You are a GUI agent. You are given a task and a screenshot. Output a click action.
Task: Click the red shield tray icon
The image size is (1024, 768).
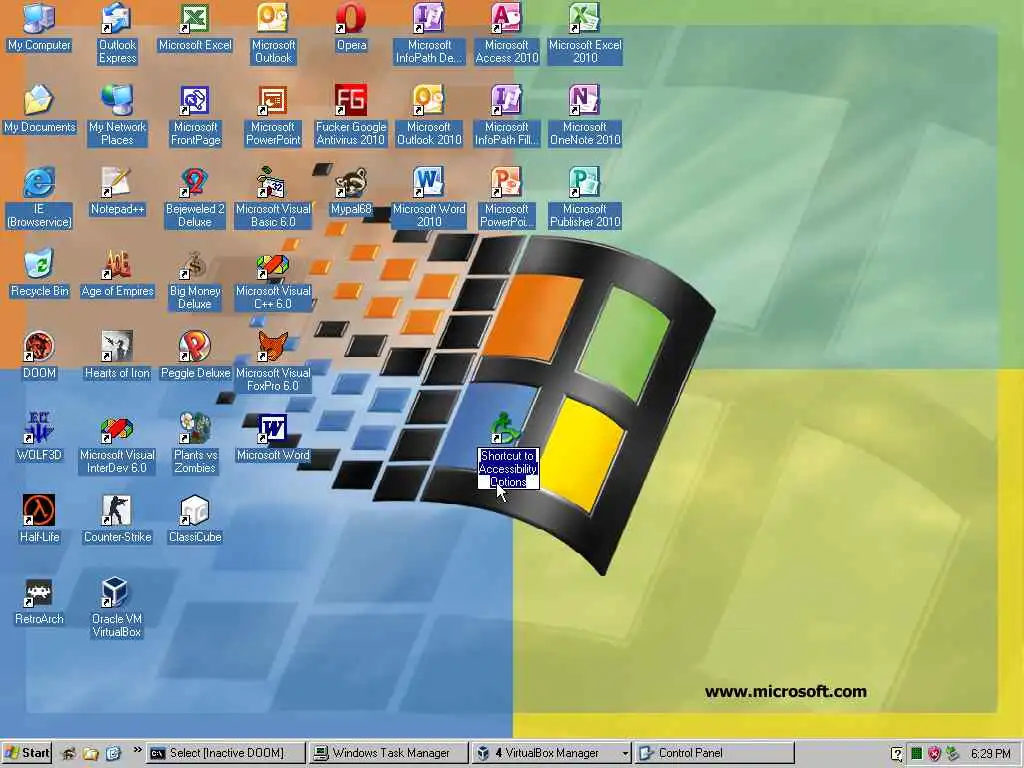coord(935,754)
